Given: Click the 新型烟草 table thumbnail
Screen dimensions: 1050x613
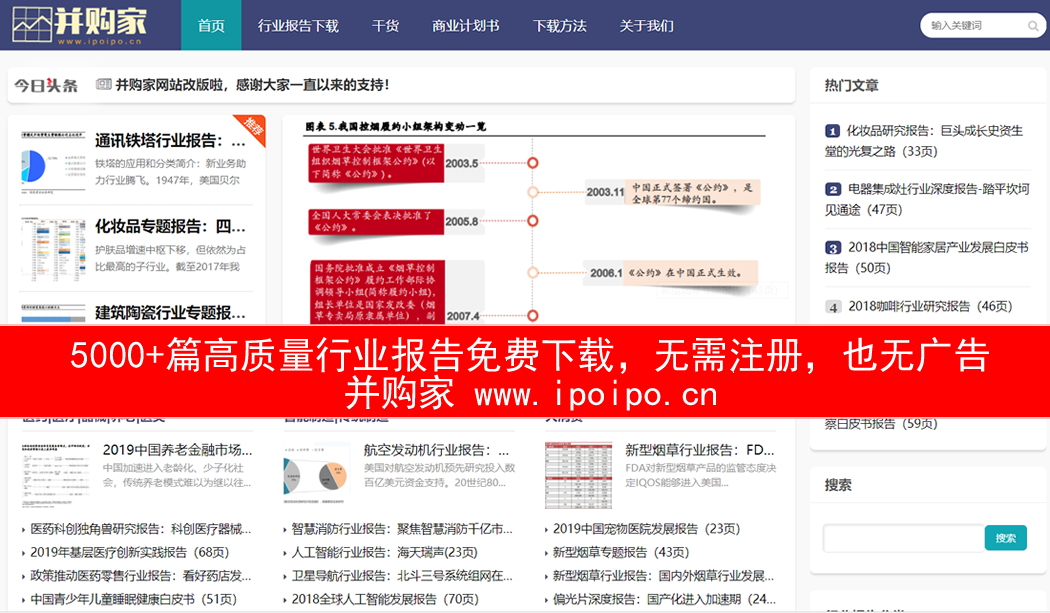Looking at the screenshot, I should pos(579,474).
